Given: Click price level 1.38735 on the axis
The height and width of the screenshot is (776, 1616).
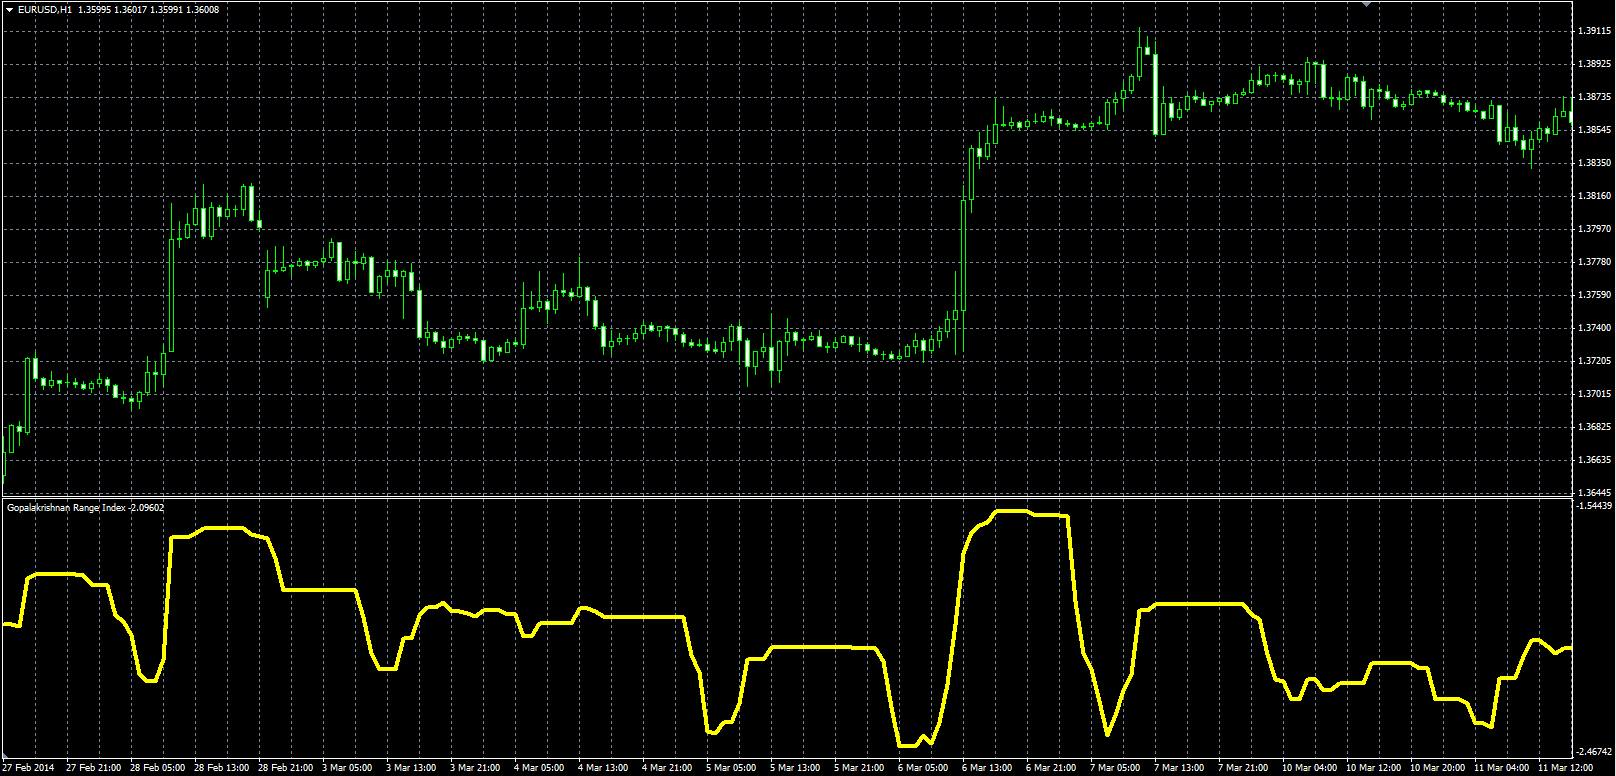Looking at the screenshot, I should [x=1594, y=97].
